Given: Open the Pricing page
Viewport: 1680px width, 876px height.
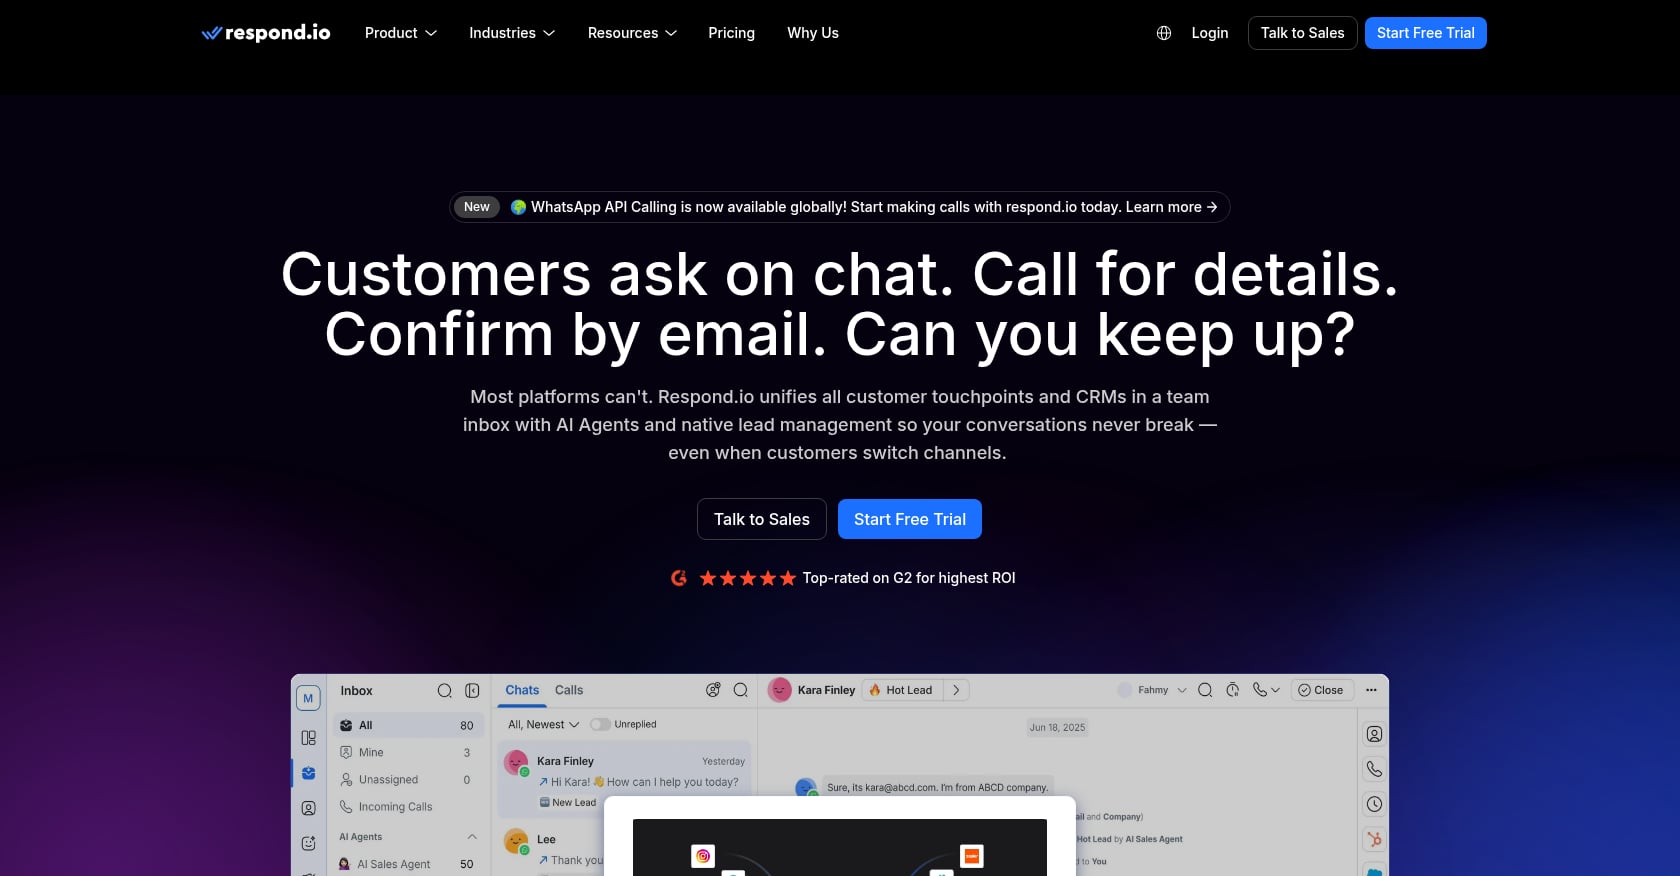Looking at the screenshot, I should [732, 33].
